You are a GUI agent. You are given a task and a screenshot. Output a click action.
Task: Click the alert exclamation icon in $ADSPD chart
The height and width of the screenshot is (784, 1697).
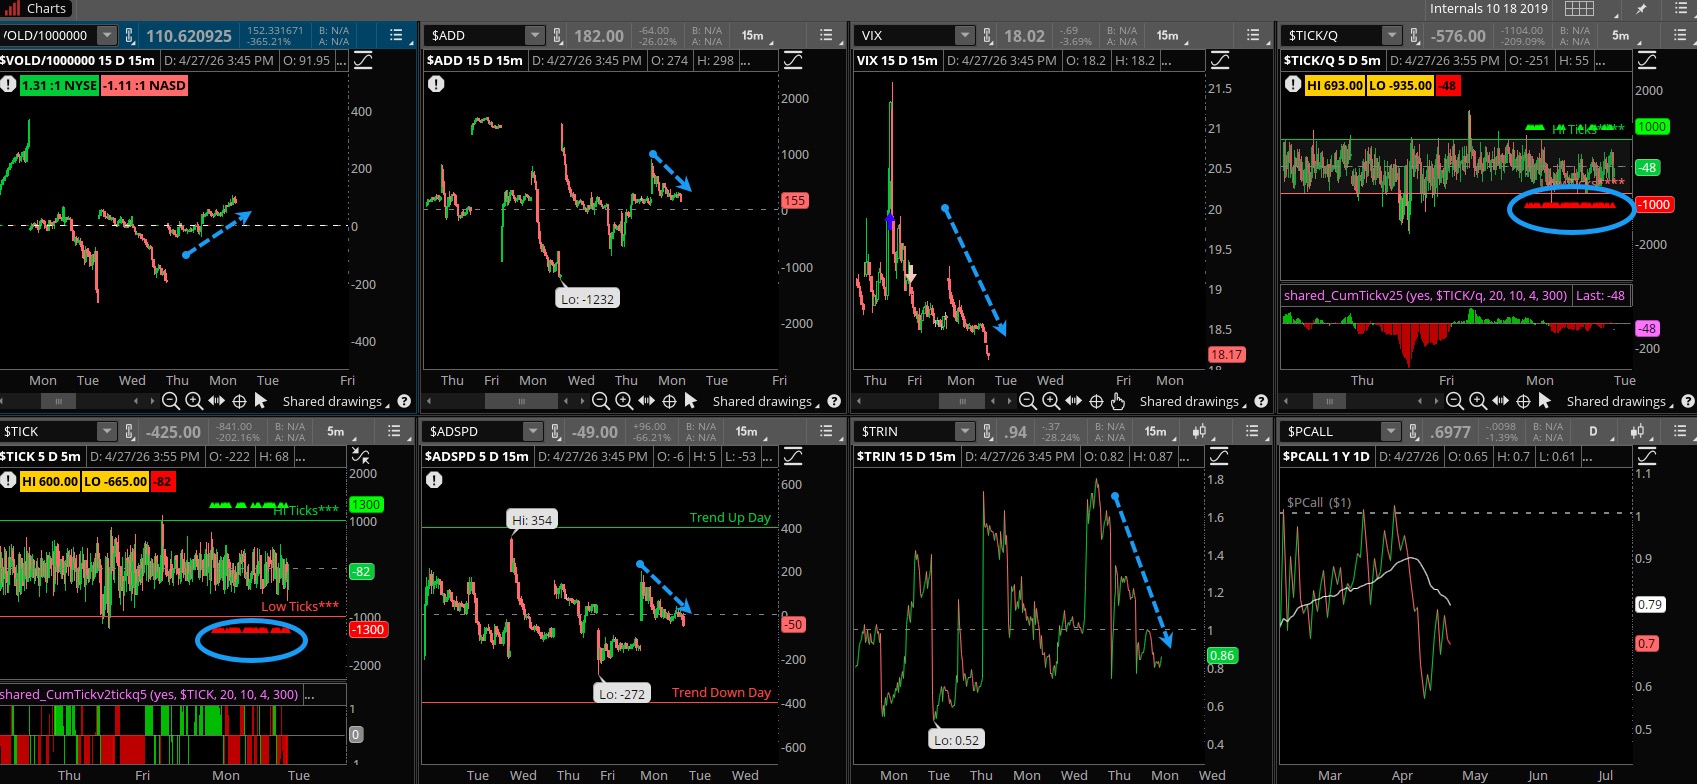[x=435, y=480]
